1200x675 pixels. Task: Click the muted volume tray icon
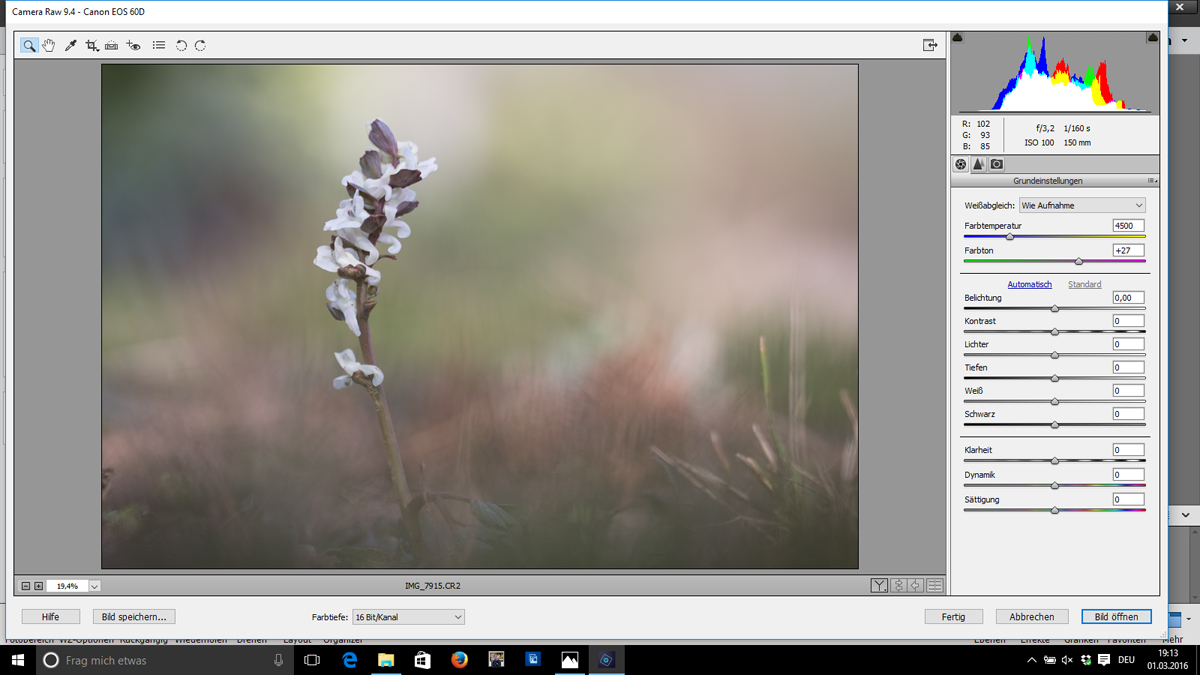click(1067, 660)
